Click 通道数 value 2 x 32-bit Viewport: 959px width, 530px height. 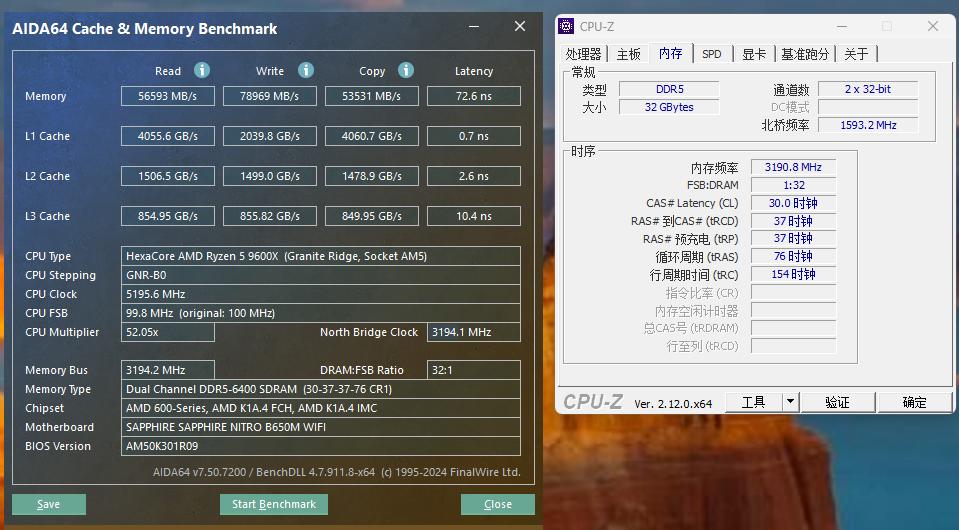[x=868, y=89]
